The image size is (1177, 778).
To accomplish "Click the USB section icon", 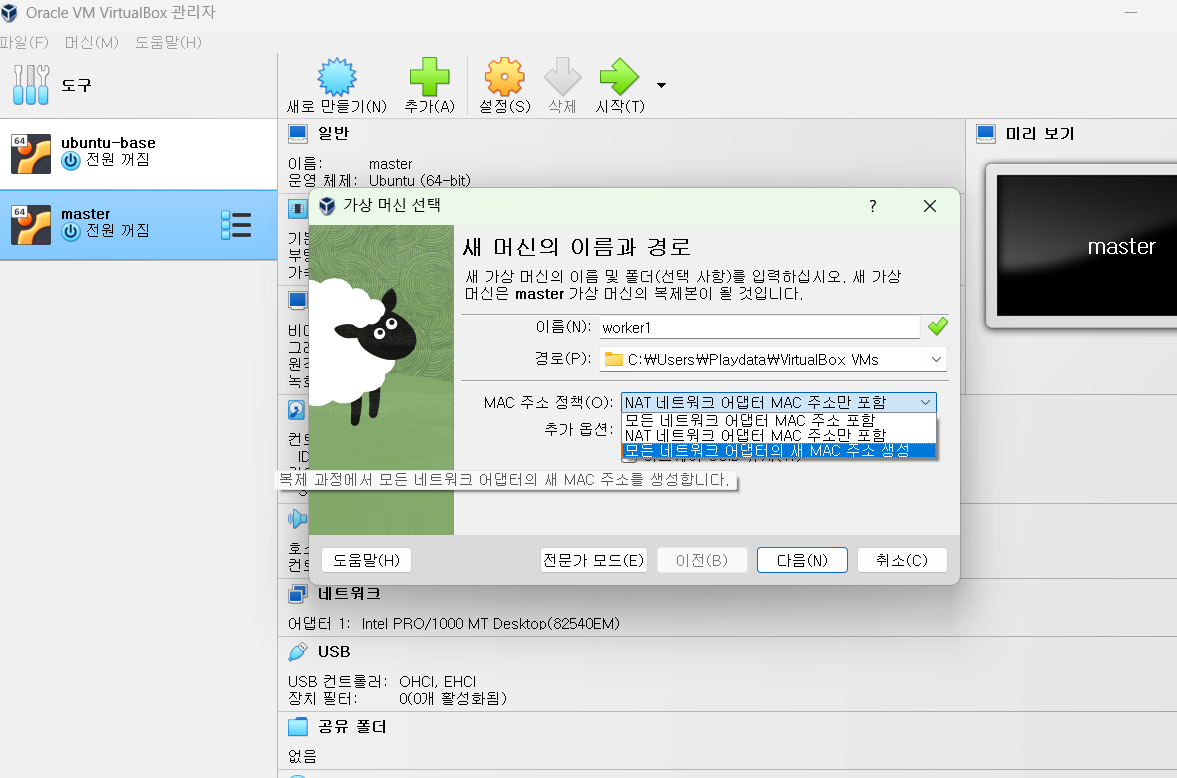I will pos(298,652).
